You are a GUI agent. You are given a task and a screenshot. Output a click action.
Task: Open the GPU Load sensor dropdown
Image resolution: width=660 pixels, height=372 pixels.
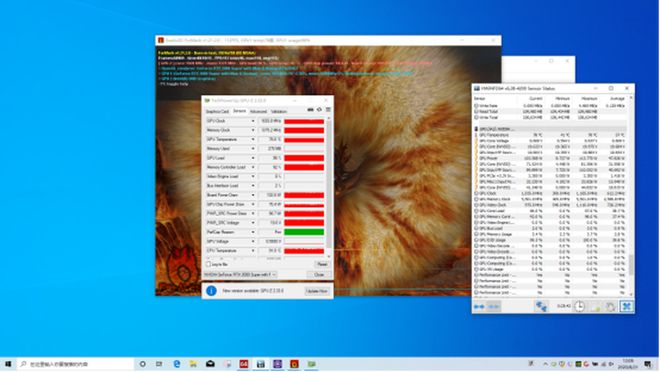pos(253,158)
